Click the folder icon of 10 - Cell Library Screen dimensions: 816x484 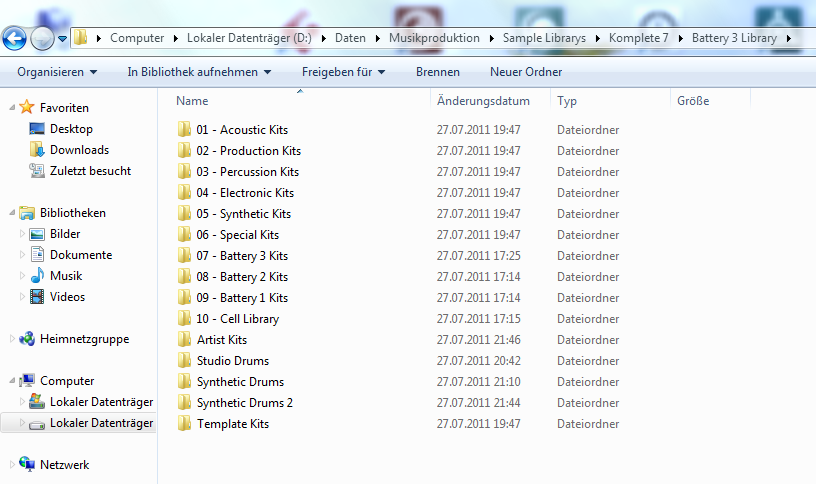point(184,318)
